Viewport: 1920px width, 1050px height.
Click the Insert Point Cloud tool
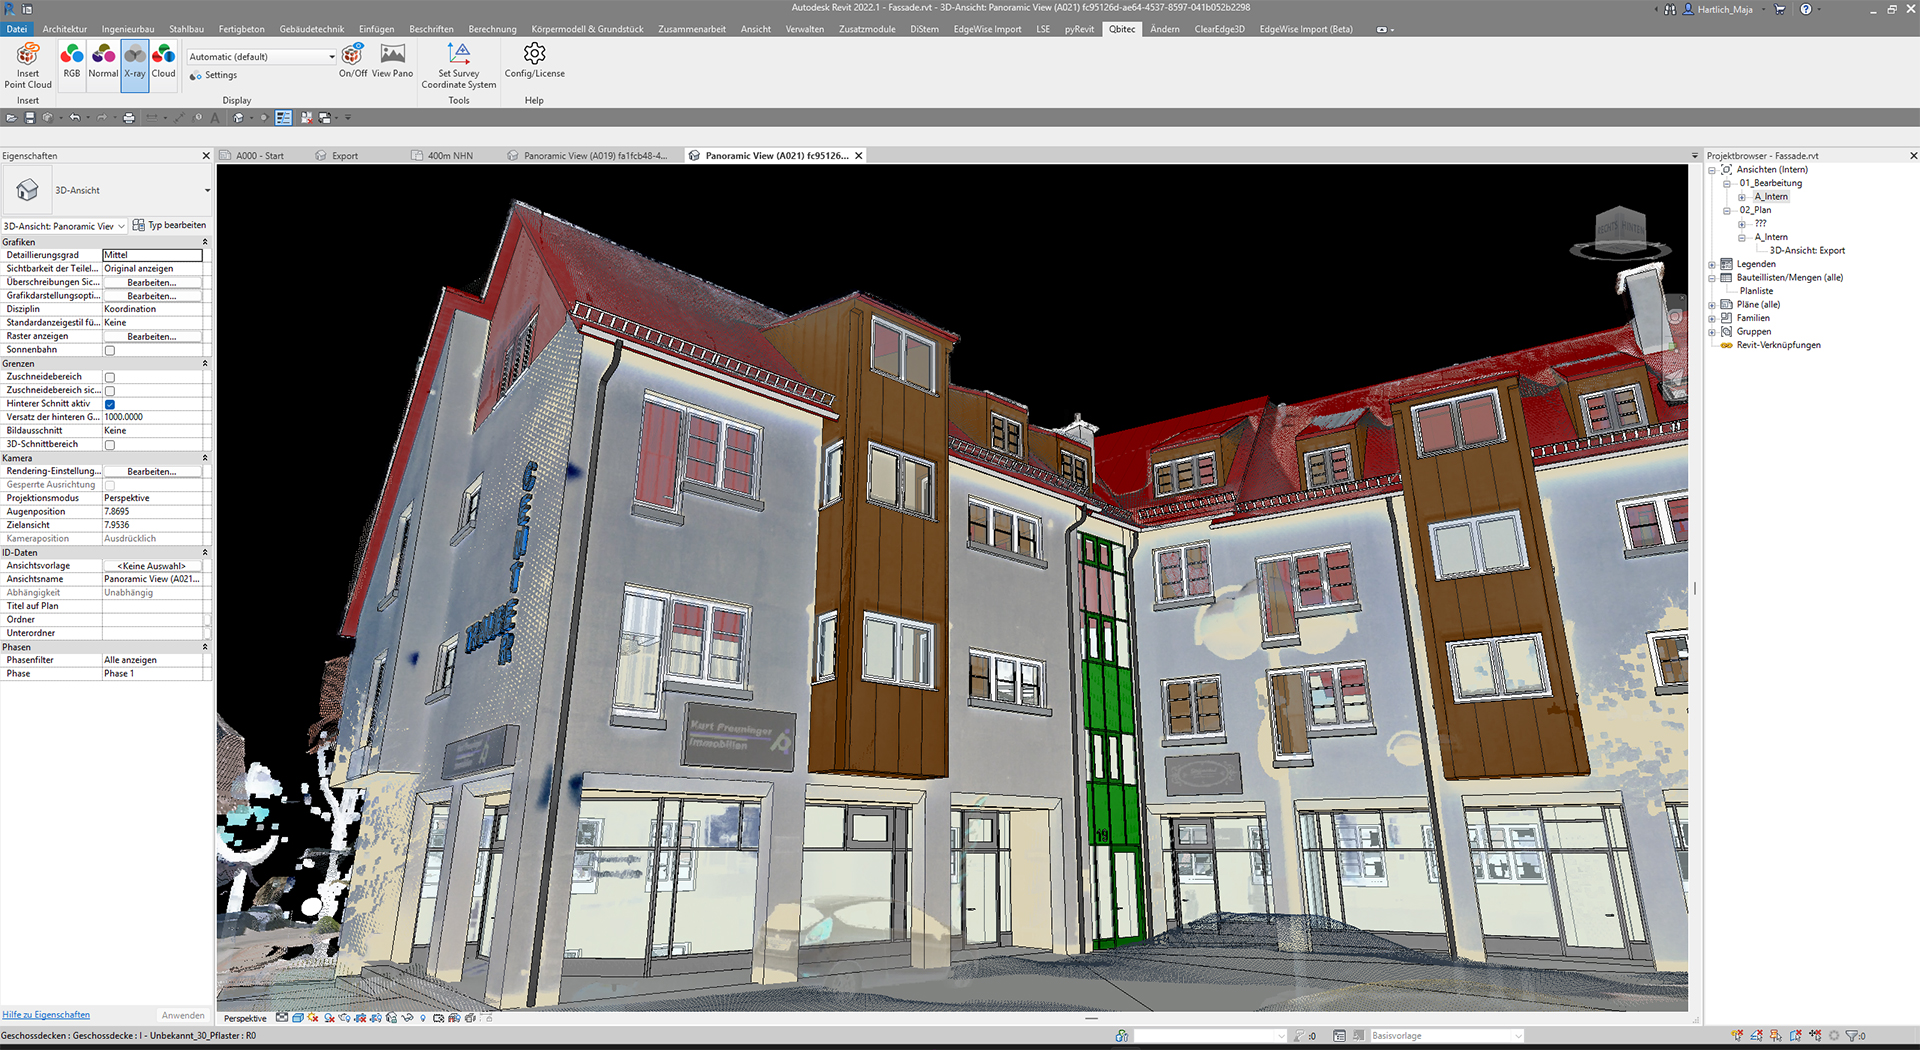click(x=27, y=66)
